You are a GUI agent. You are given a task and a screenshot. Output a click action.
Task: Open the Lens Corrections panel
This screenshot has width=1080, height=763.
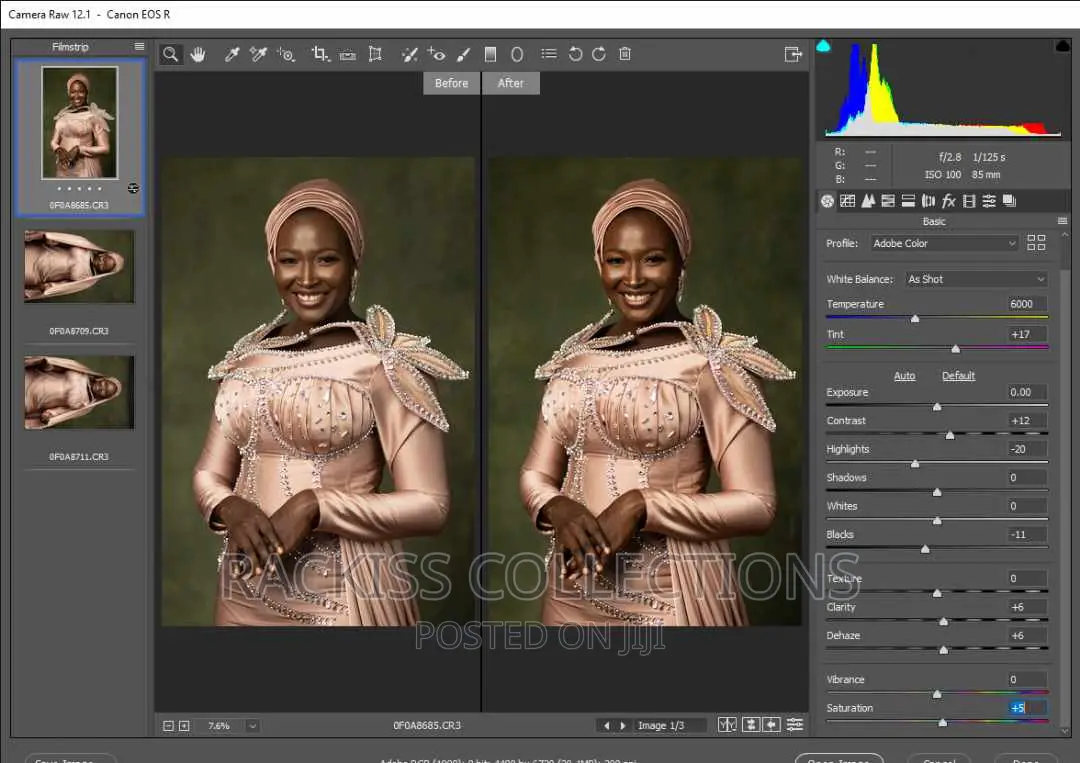(x=928, y=201)
